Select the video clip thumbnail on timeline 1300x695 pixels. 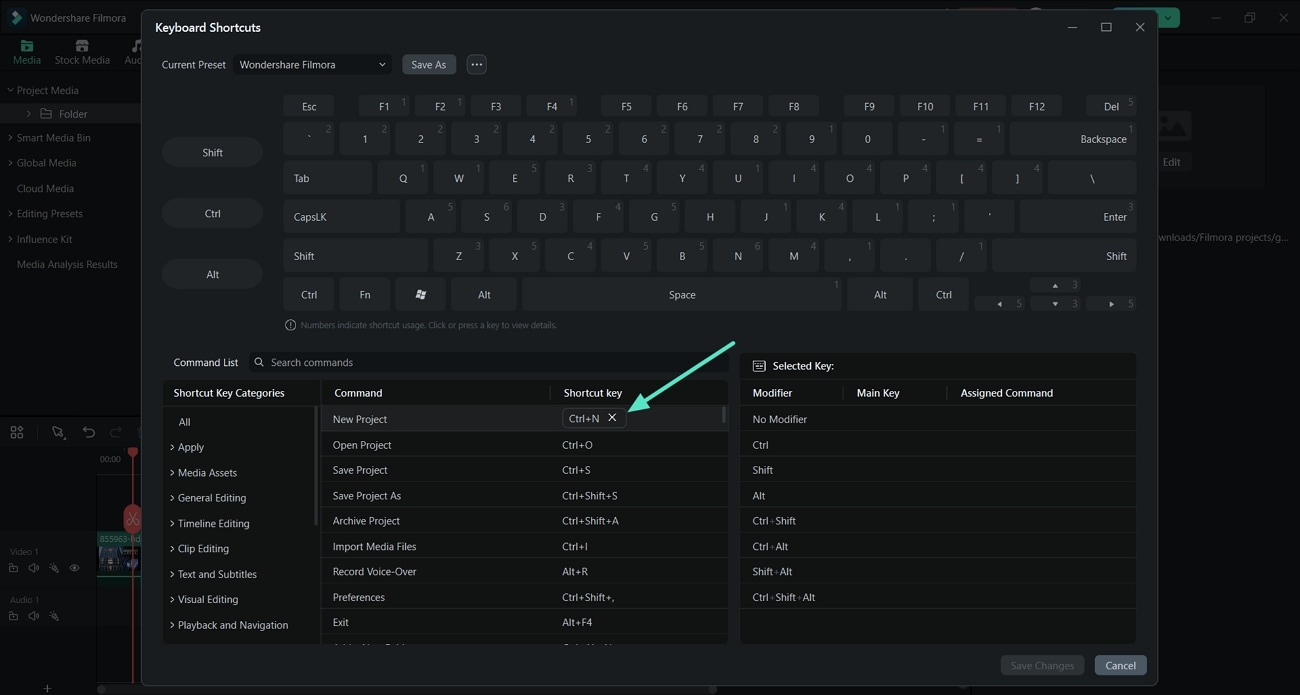(118, 554)
